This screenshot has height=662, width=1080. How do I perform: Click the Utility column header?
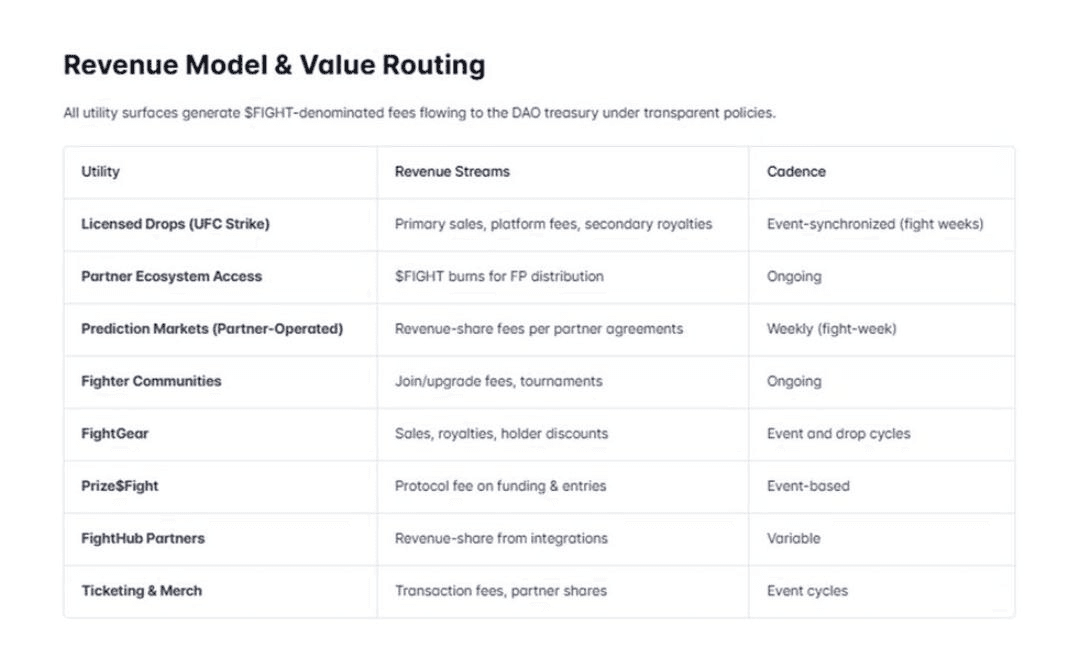(x=100, y=172)
